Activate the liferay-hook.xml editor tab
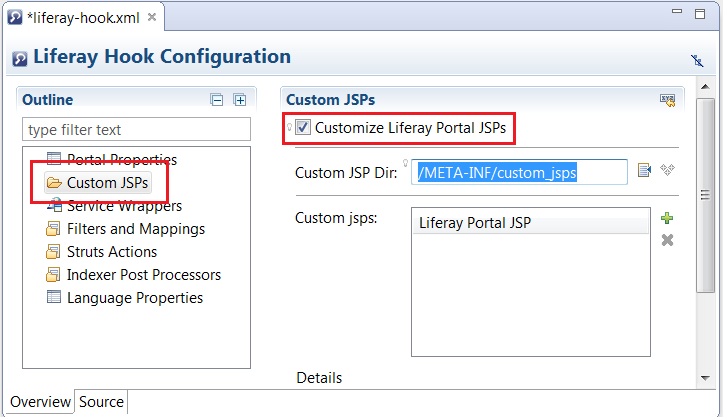Screen dimensions: 723x417 (x=83, y=18)
